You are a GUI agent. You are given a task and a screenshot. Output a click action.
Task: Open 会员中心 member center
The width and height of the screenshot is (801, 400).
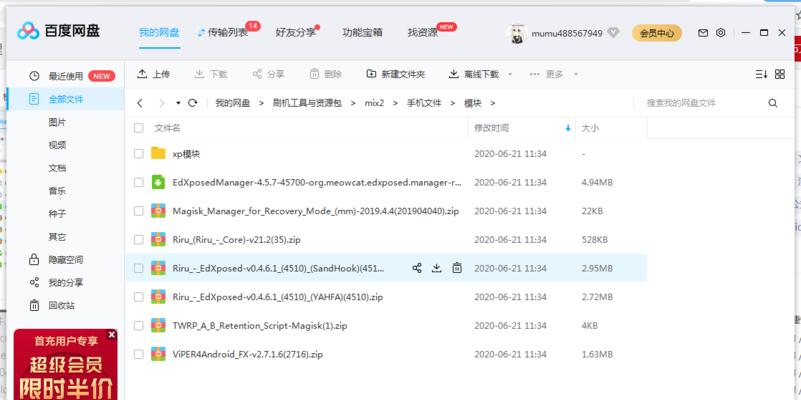click(657, 33)
